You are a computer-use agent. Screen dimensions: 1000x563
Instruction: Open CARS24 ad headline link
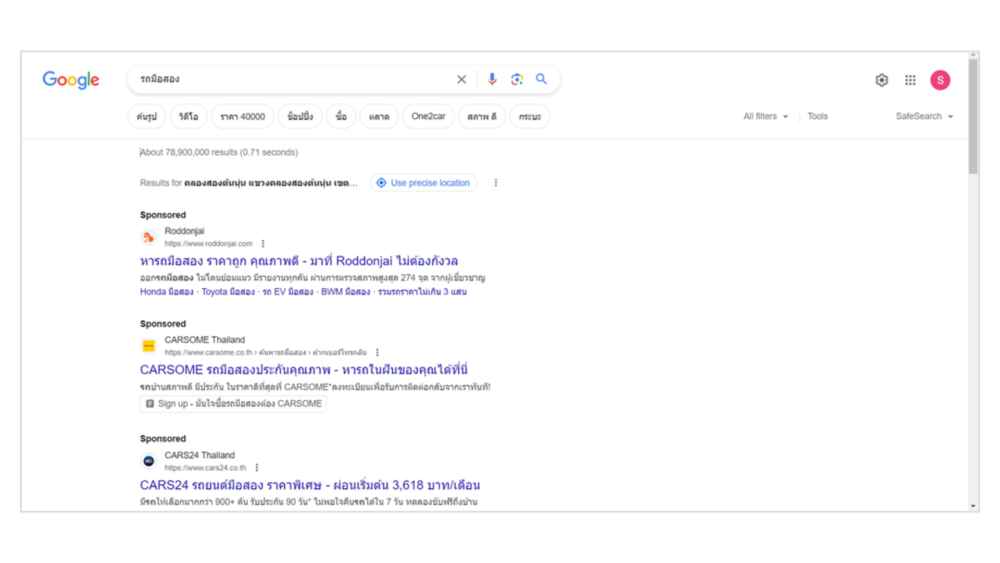(310, 485)
